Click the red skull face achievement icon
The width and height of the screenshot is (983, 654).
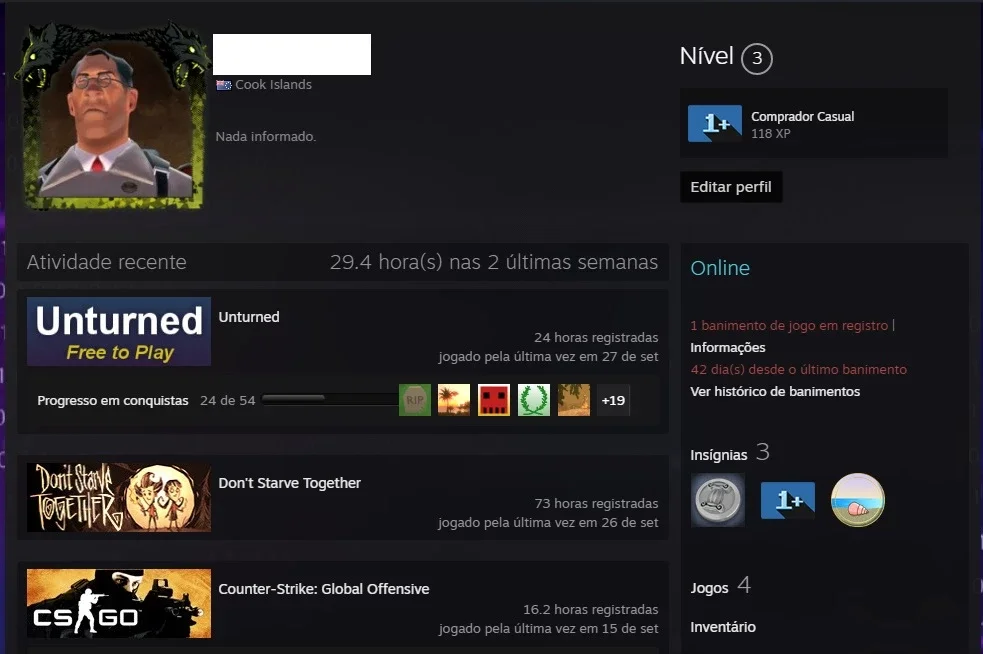click(494, 400)
